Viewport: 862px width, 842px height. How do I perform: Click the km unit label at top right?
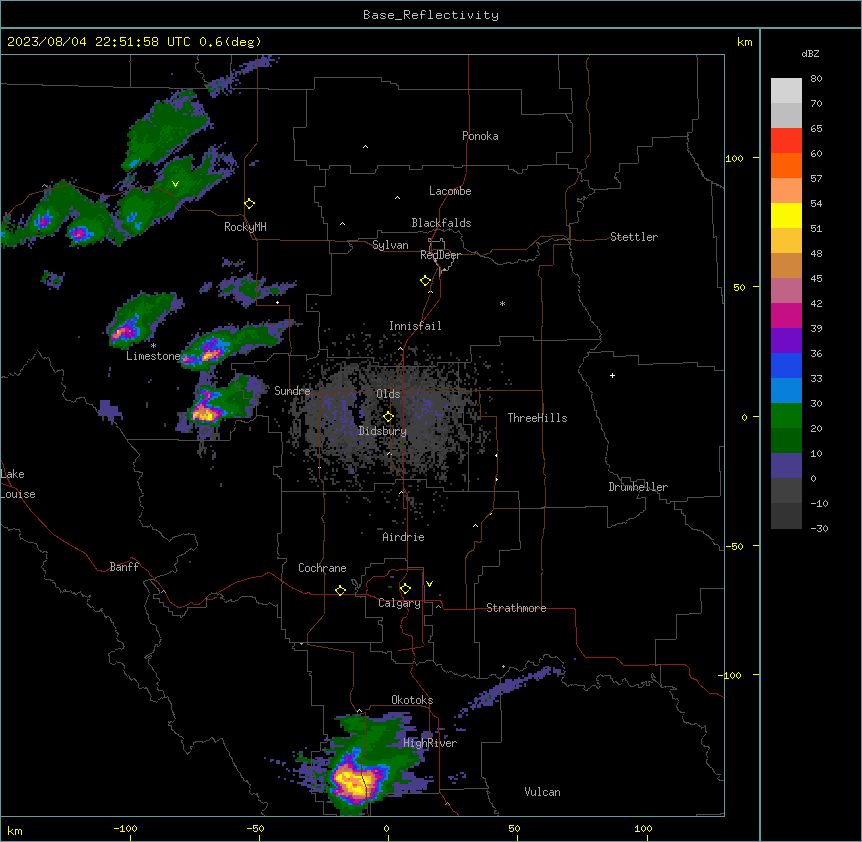click(x=744, y=42)
